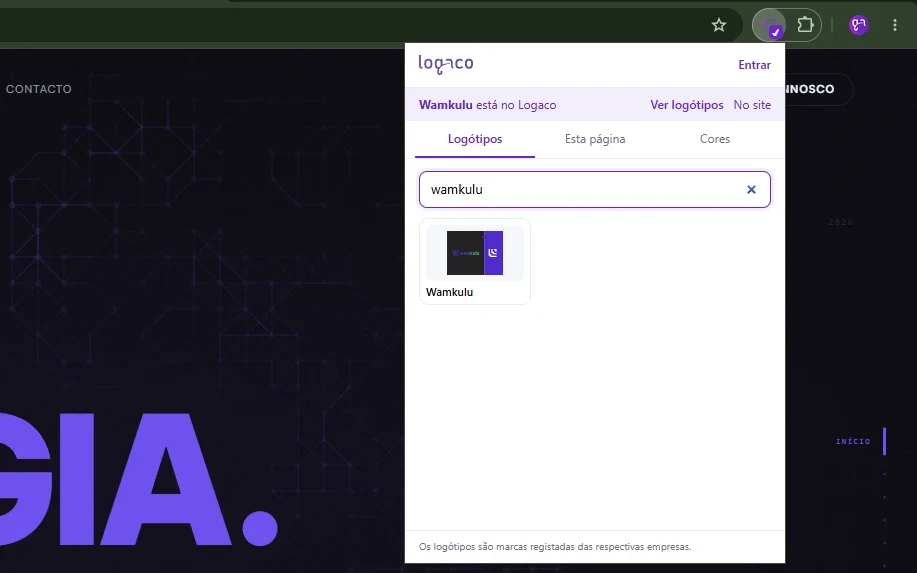
Task: Switch to the Cores tab
Action: (715, 139)
